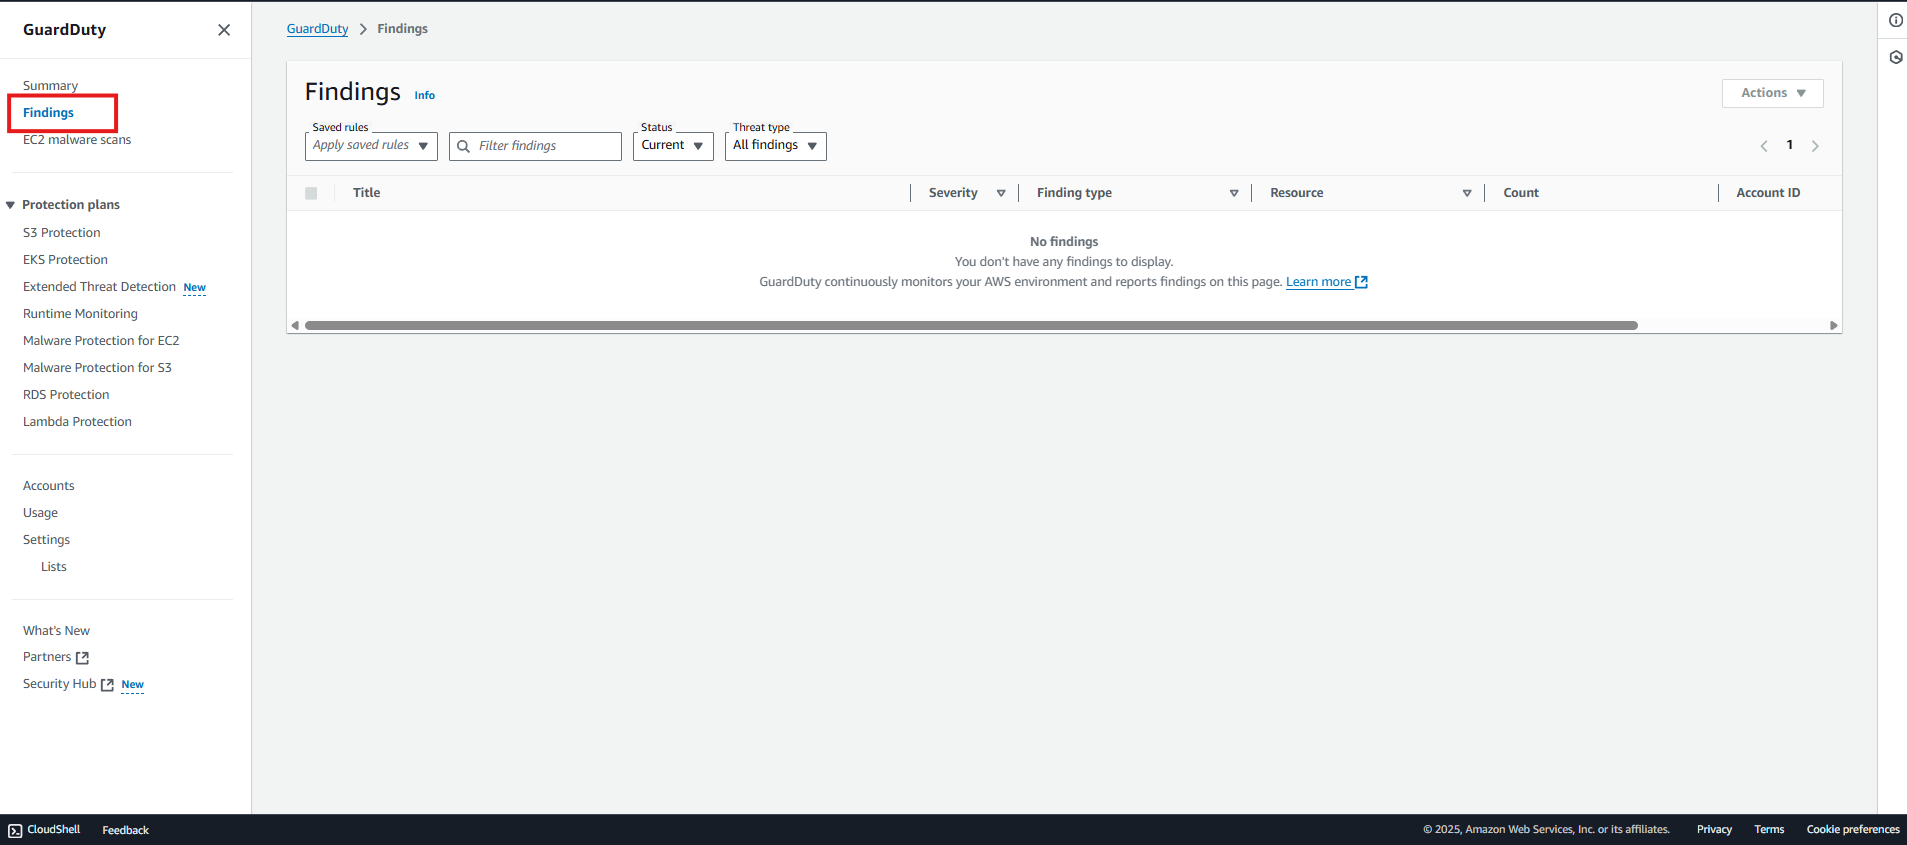
Task: Toggle the select-all findings checkbox
Action: click(x=311, y=193)
